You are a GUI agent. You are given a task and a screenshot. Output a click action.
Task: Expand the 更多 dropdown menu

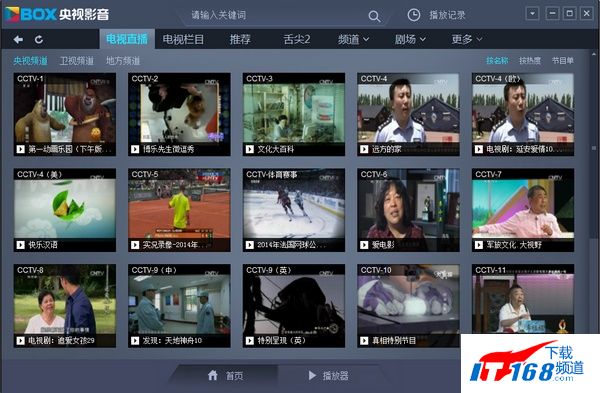coord(467,39)
